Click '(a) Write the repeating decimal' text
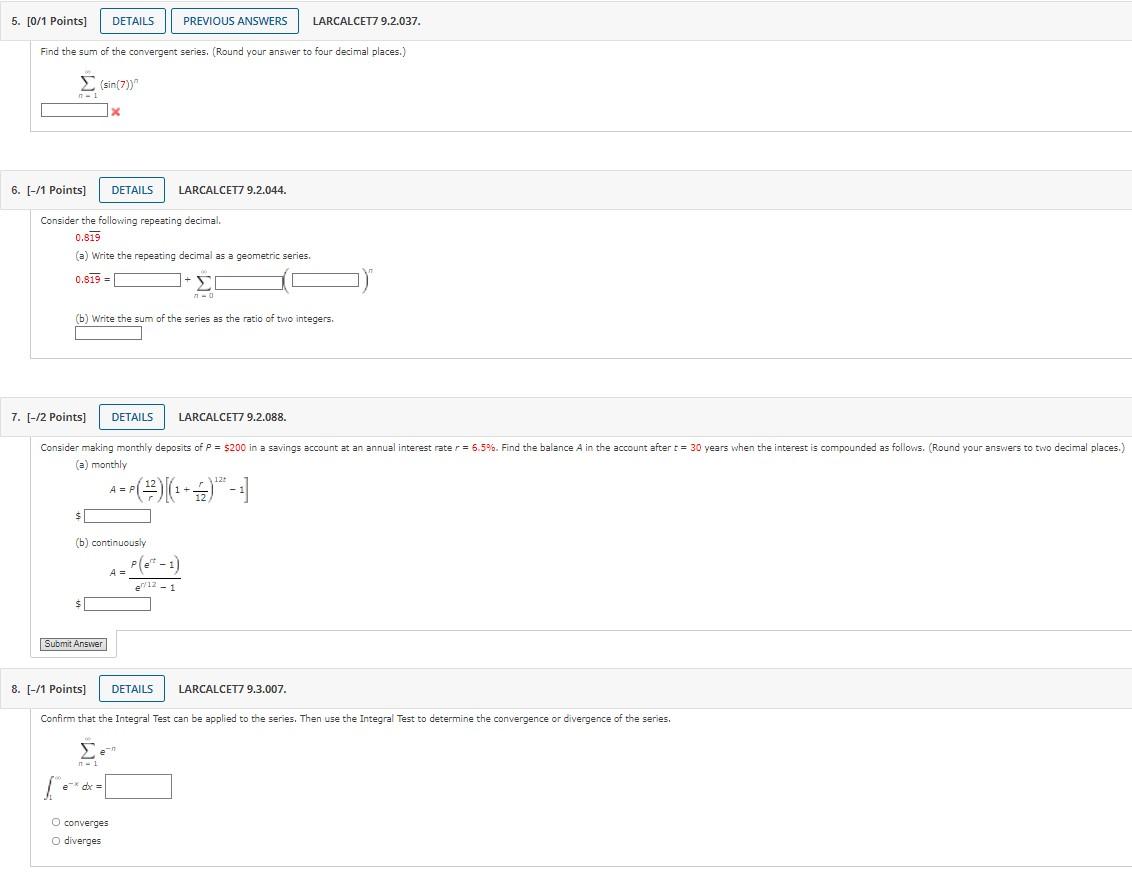This screenshot has width=1132, height=888. [193, 256]
